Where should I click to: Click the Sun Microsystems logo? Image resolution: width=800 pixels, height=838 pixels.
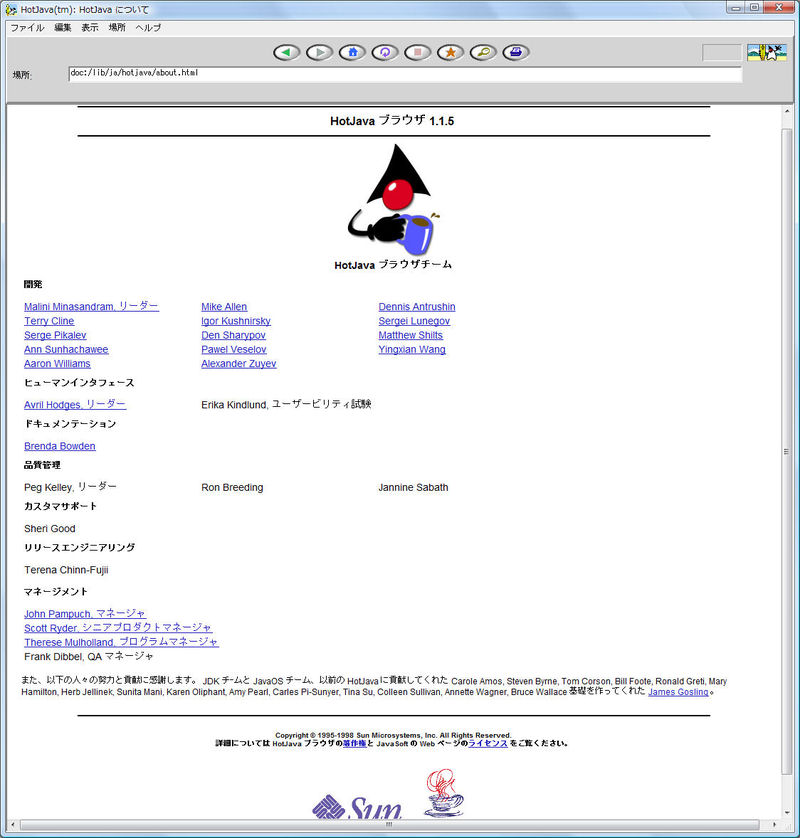click(357, 807)
